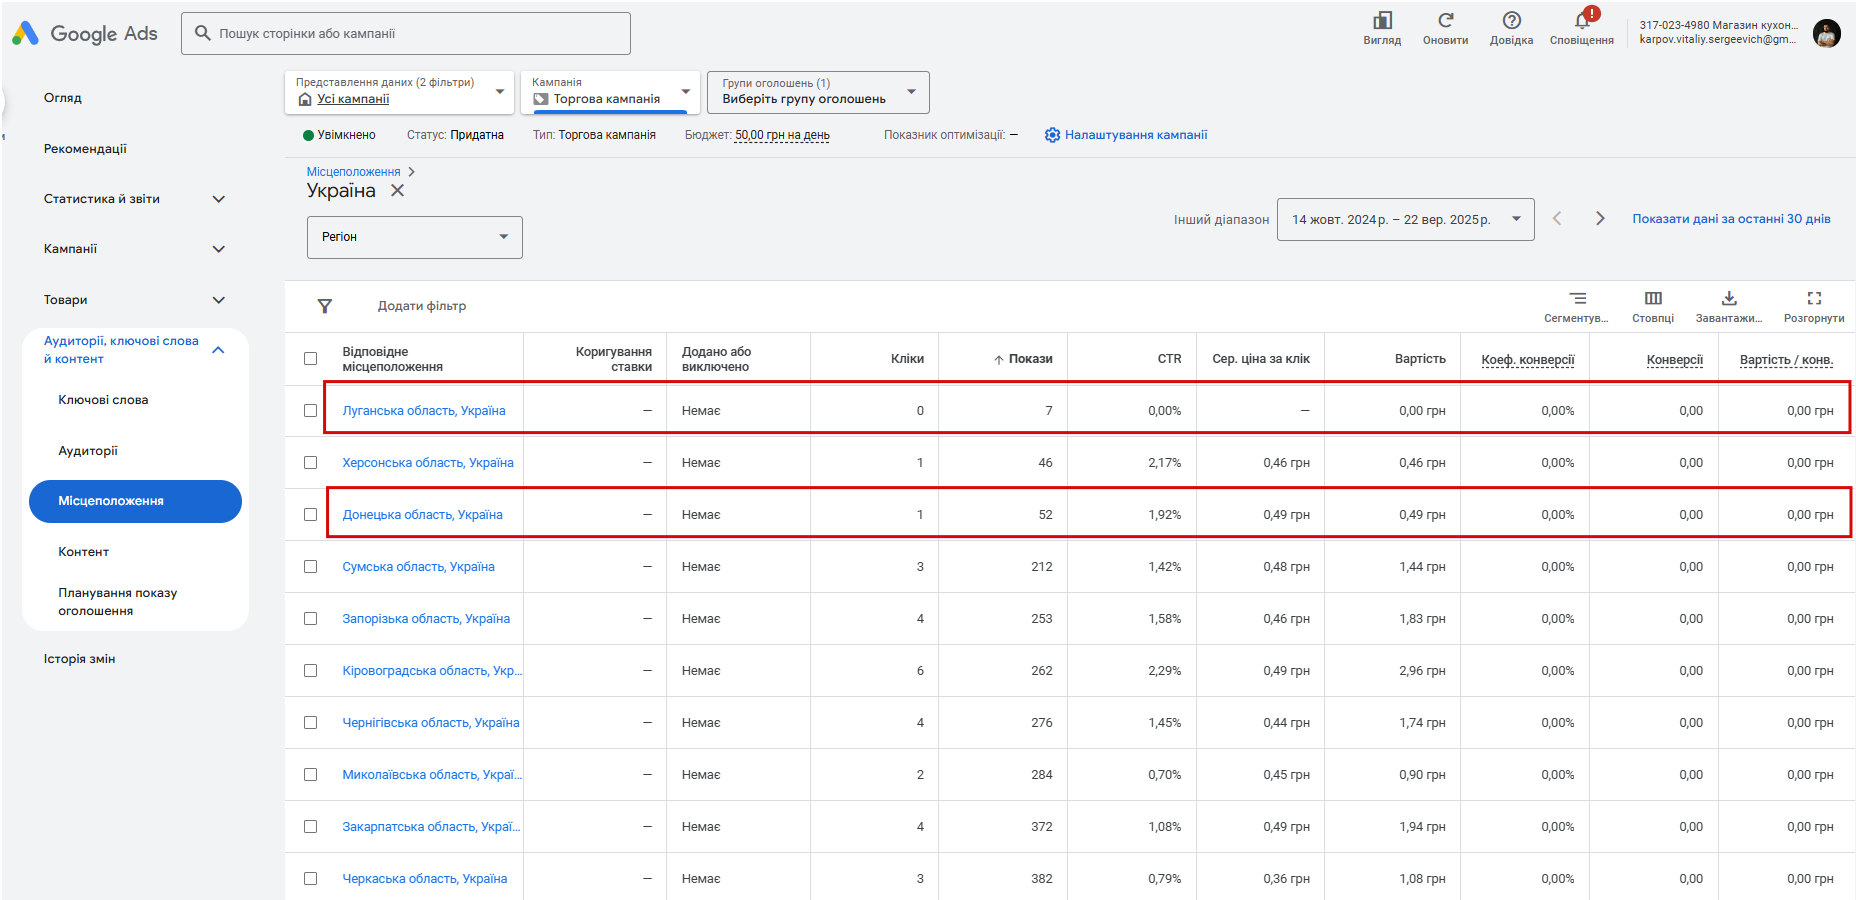Open Налаштування кампанії link
Image resolution: width=1856 pixels, height=900 pixels.
1135,135
